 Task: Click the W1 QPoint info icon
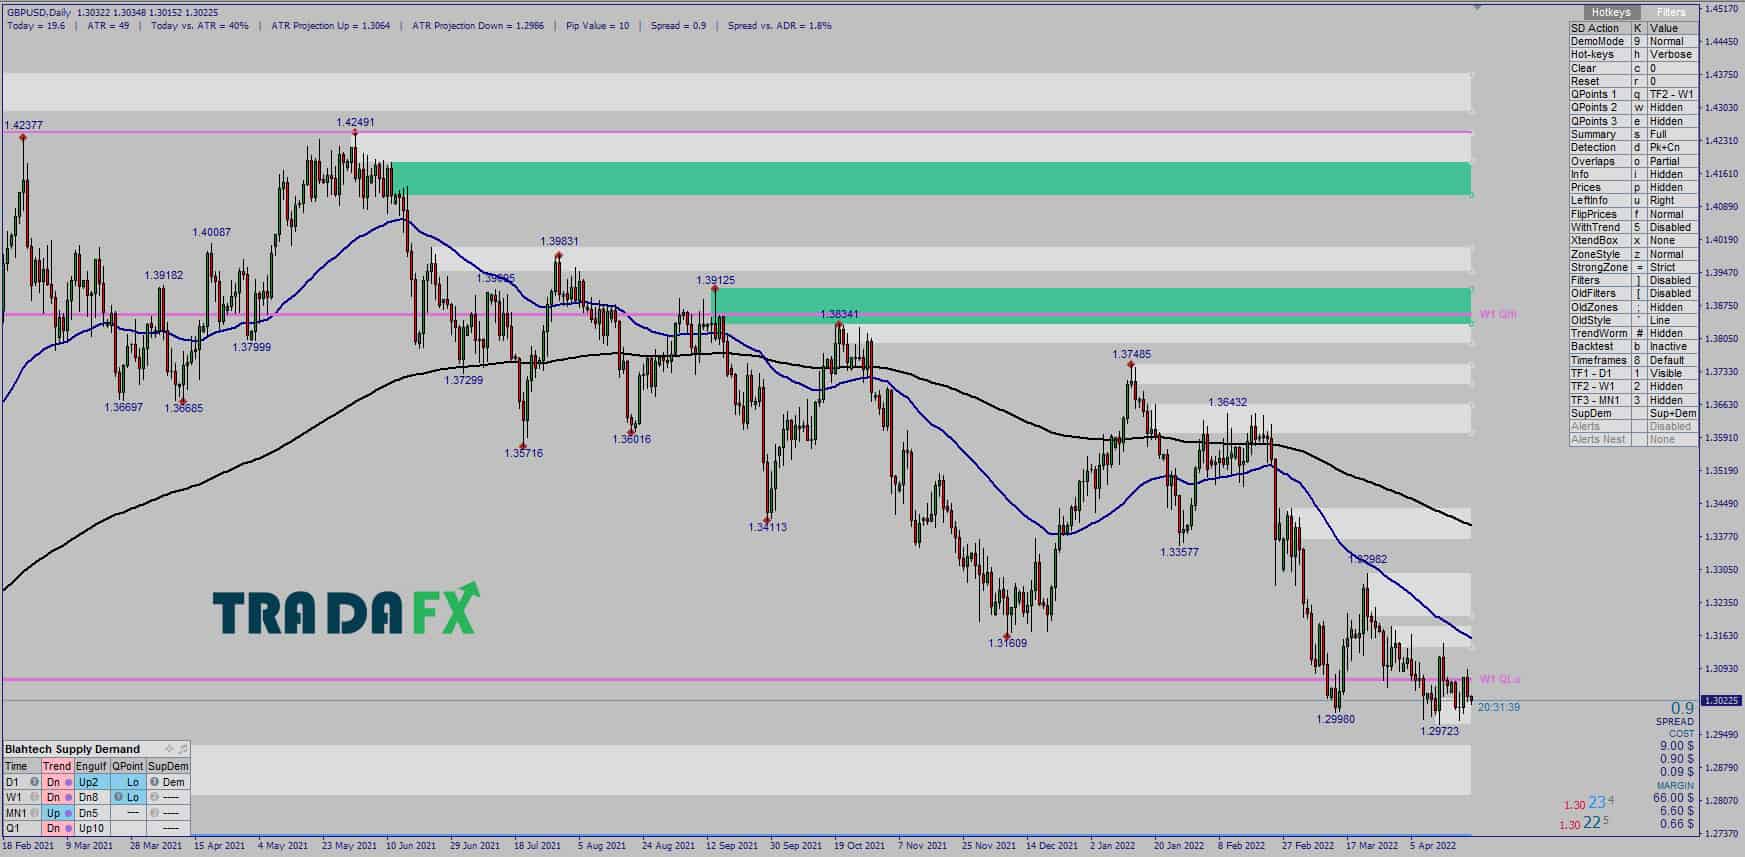pos(118,797)
